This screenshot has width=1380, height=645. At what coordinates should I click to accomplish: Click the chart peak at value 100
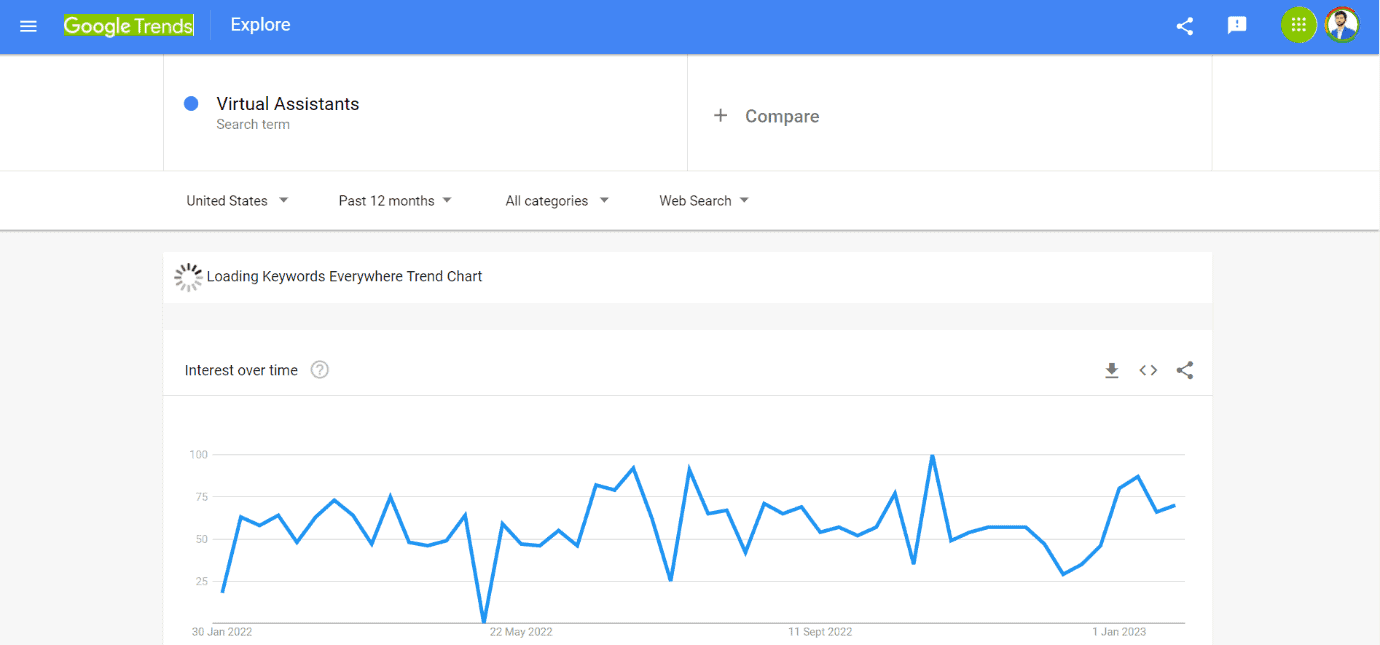pos(932,456)
